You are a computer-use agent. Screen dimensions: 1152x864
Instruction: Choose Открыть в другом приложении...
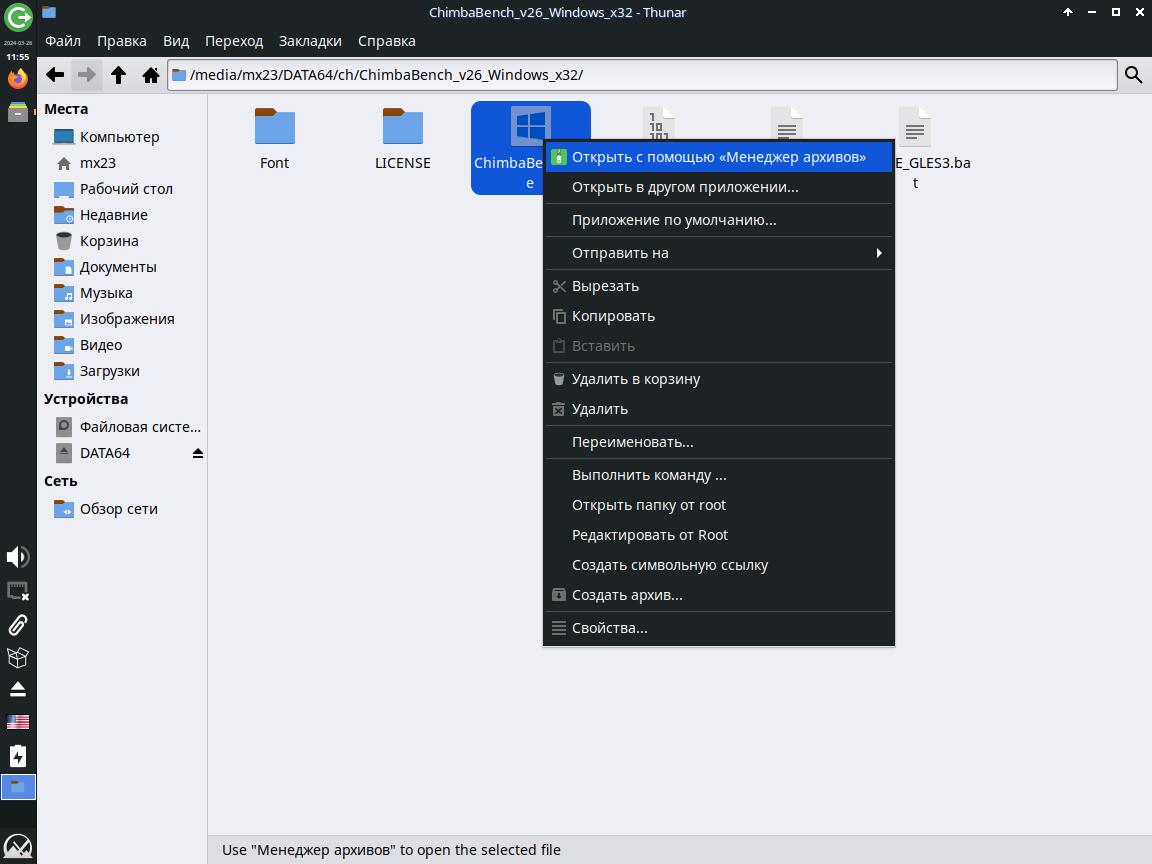(x=719, y=187)
